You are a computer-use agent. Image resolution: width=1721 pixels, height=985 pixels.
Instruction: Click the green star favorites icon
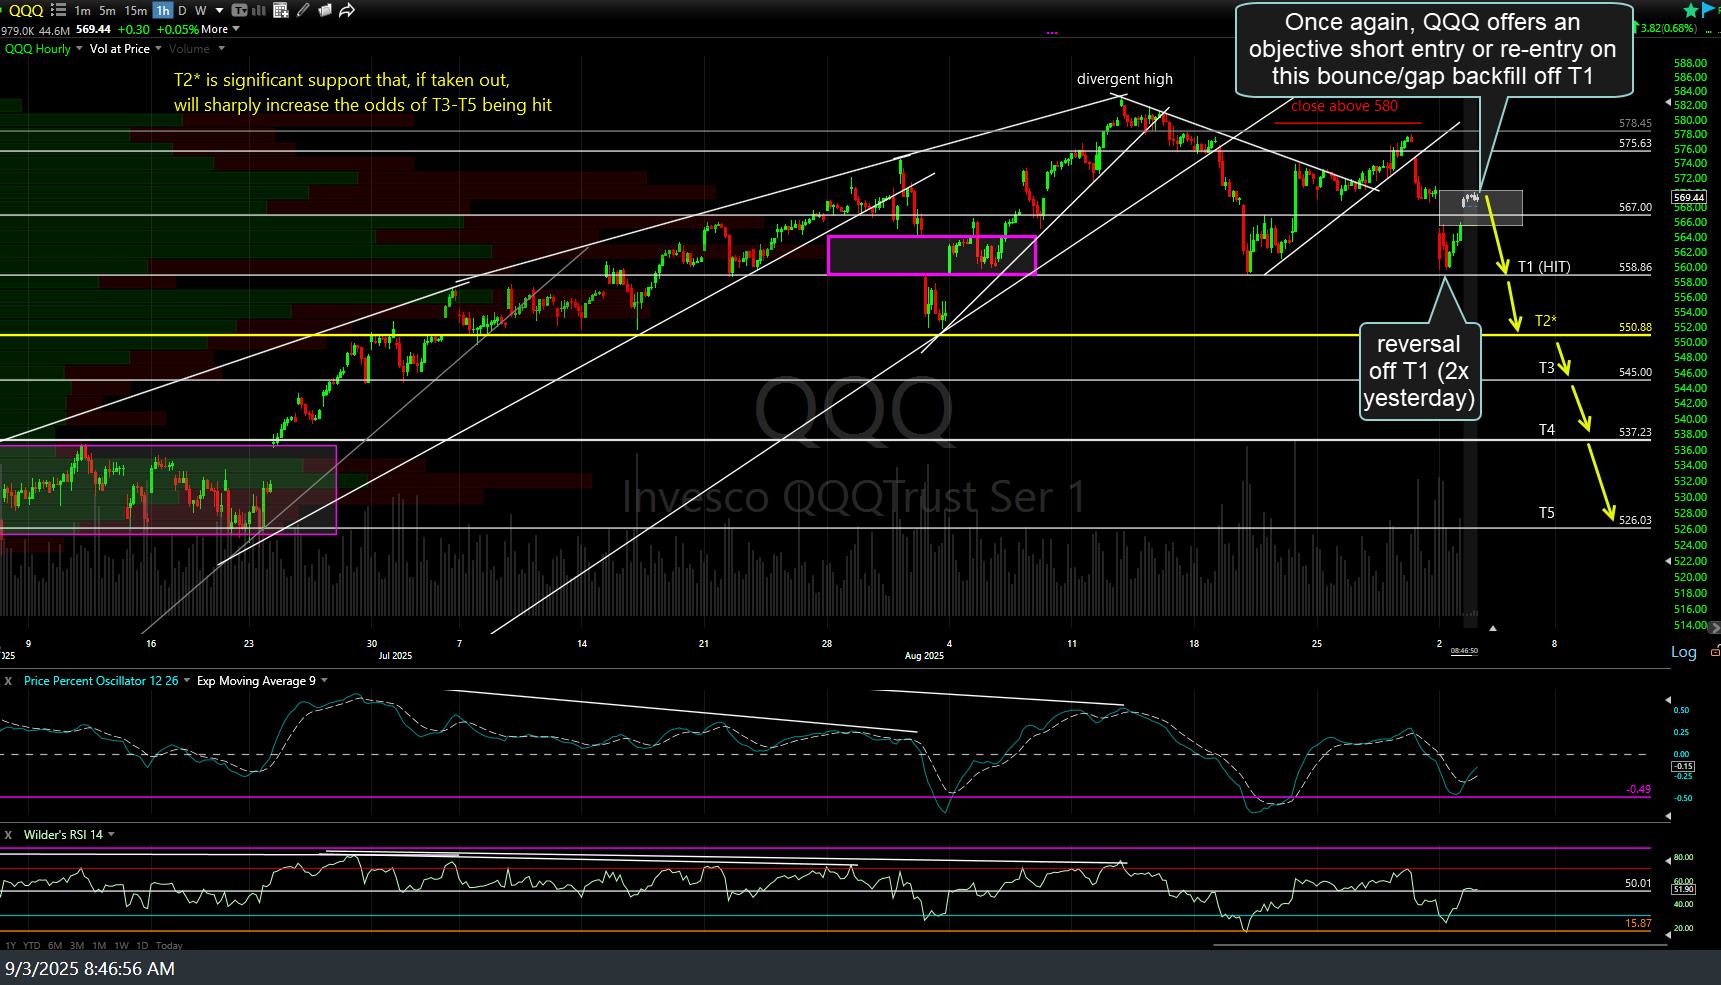click(1689, 9)
